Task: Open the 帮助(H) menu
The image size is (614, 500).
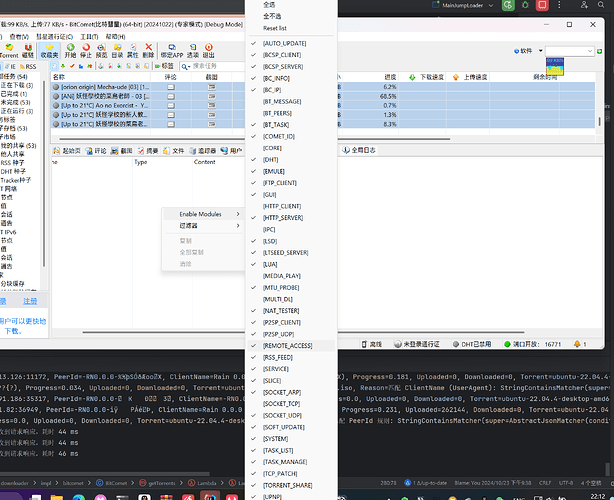Action: [116, 36]
